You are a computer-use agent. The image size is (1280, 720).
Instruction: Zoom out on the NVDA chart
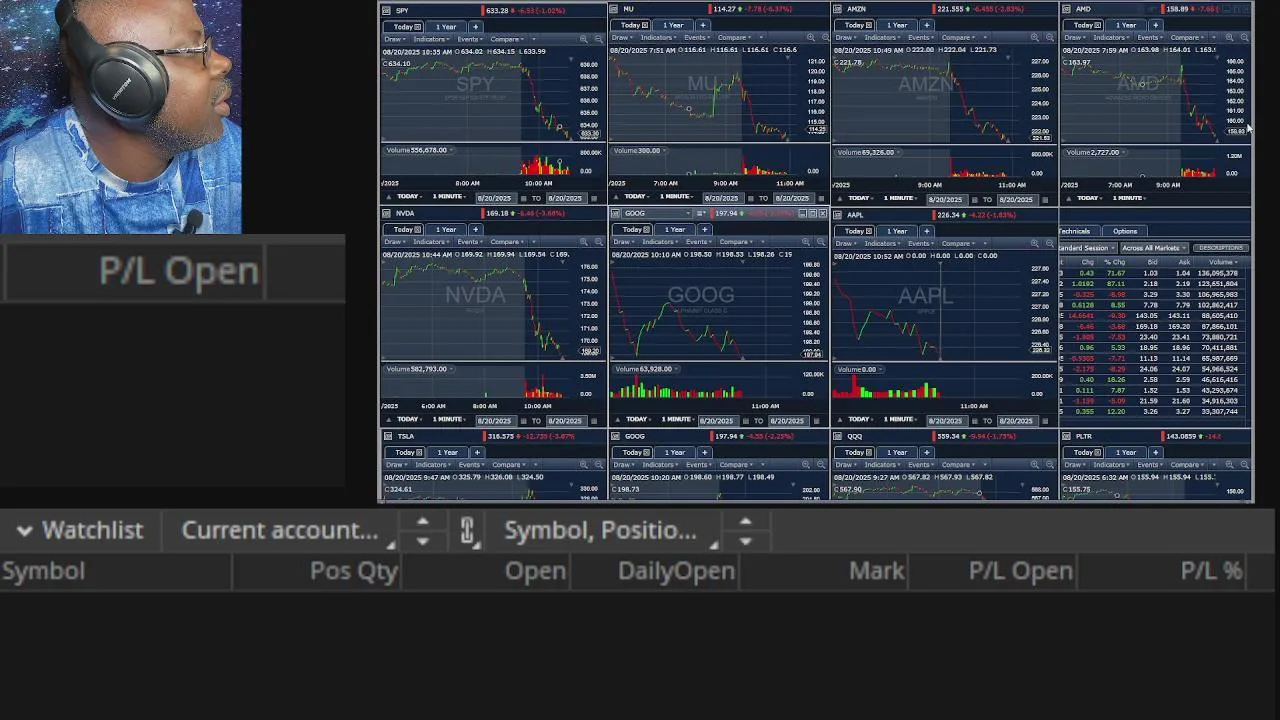(x=599, y=242)
